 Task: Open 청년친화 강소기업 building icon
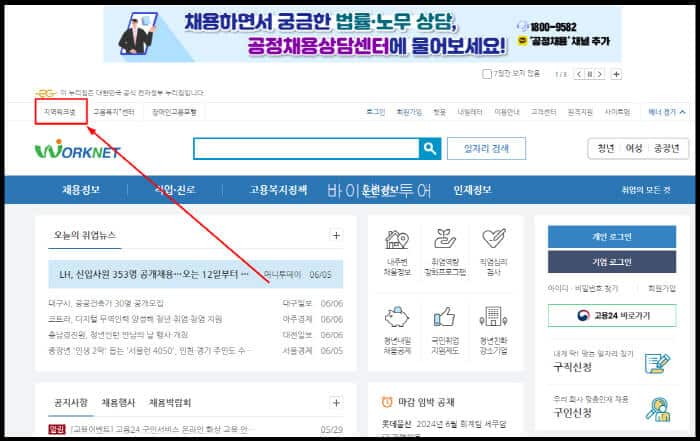[493, 316]
